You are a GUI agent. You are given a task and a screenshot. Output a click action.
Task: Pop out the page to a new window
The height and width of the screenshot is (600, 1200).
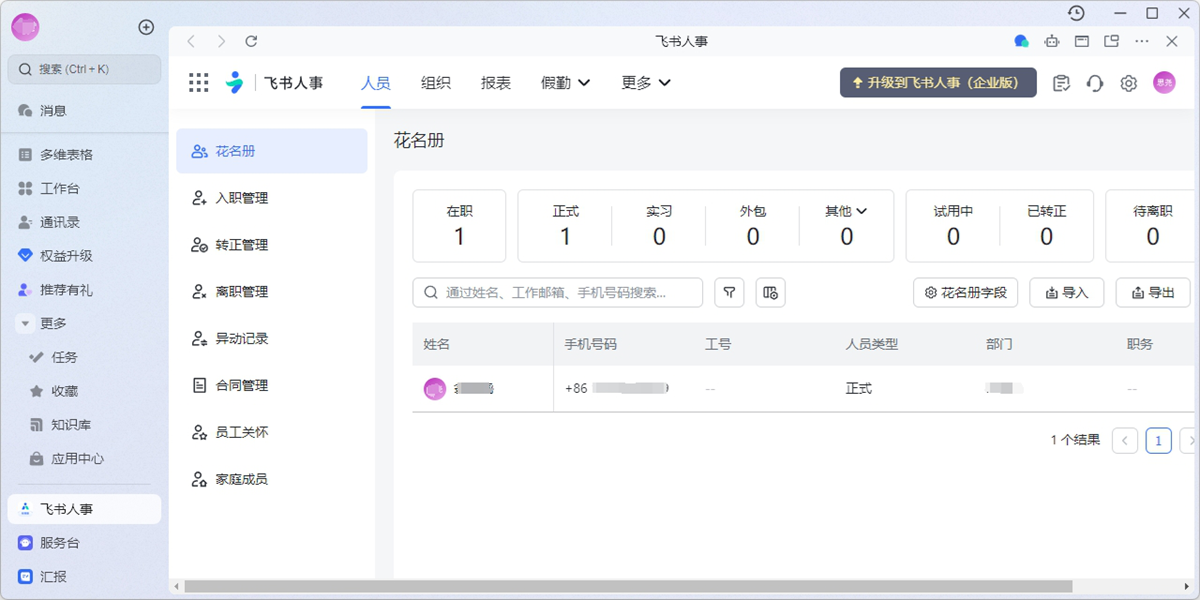[1111, 41]
